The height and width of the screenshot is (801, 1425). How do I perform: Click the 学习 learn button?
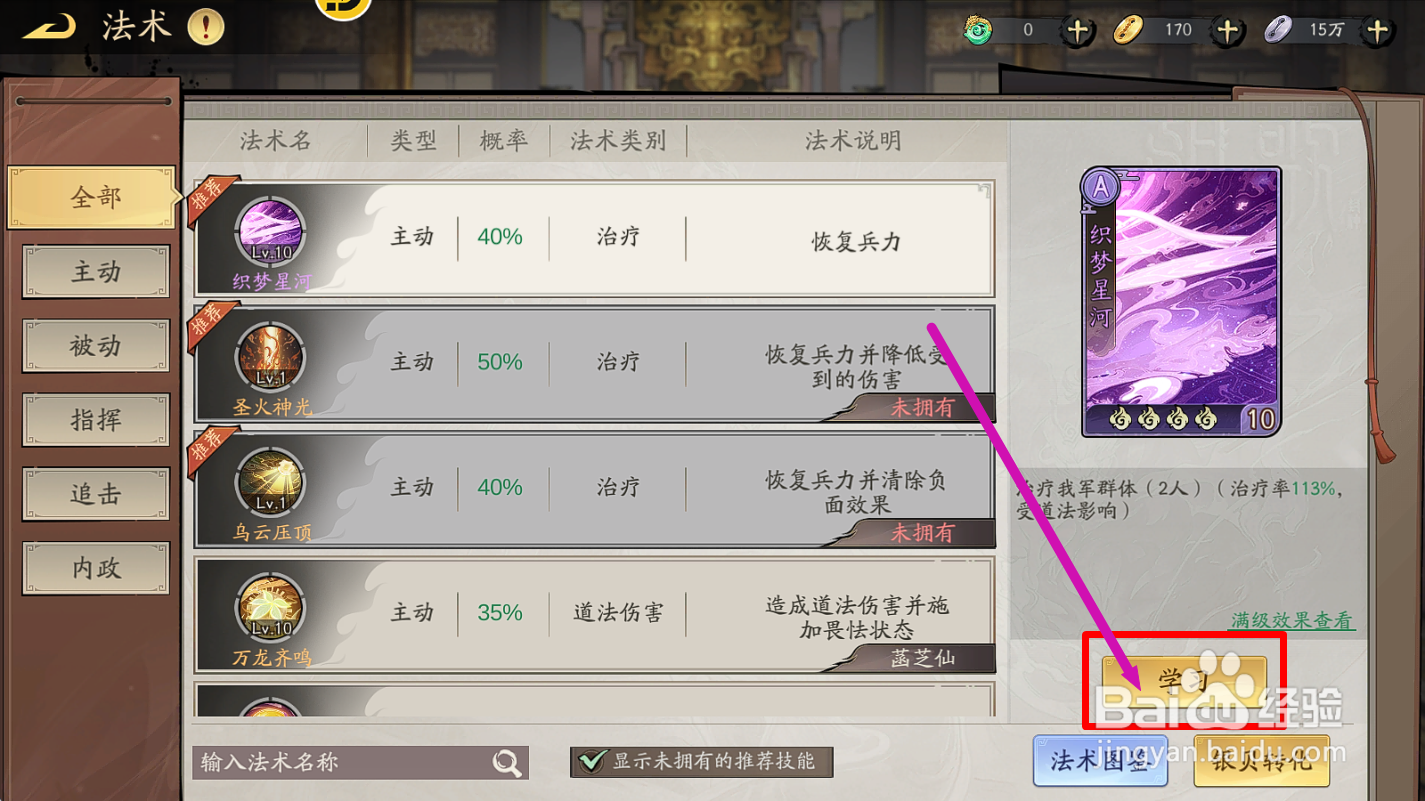click(x=1184, y=681)
